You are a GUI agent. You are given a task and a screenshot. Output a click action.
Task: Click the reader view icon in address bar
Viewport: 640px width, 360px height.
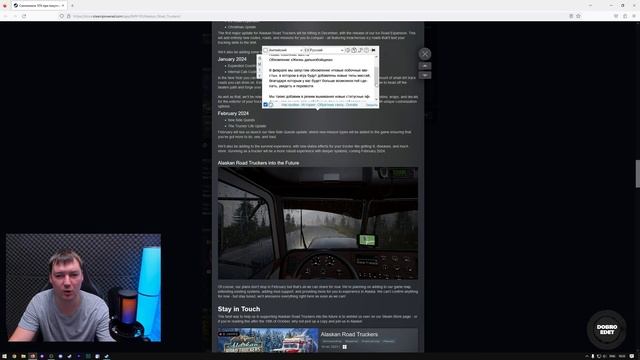pyautogui.click(x=571, y=16)
